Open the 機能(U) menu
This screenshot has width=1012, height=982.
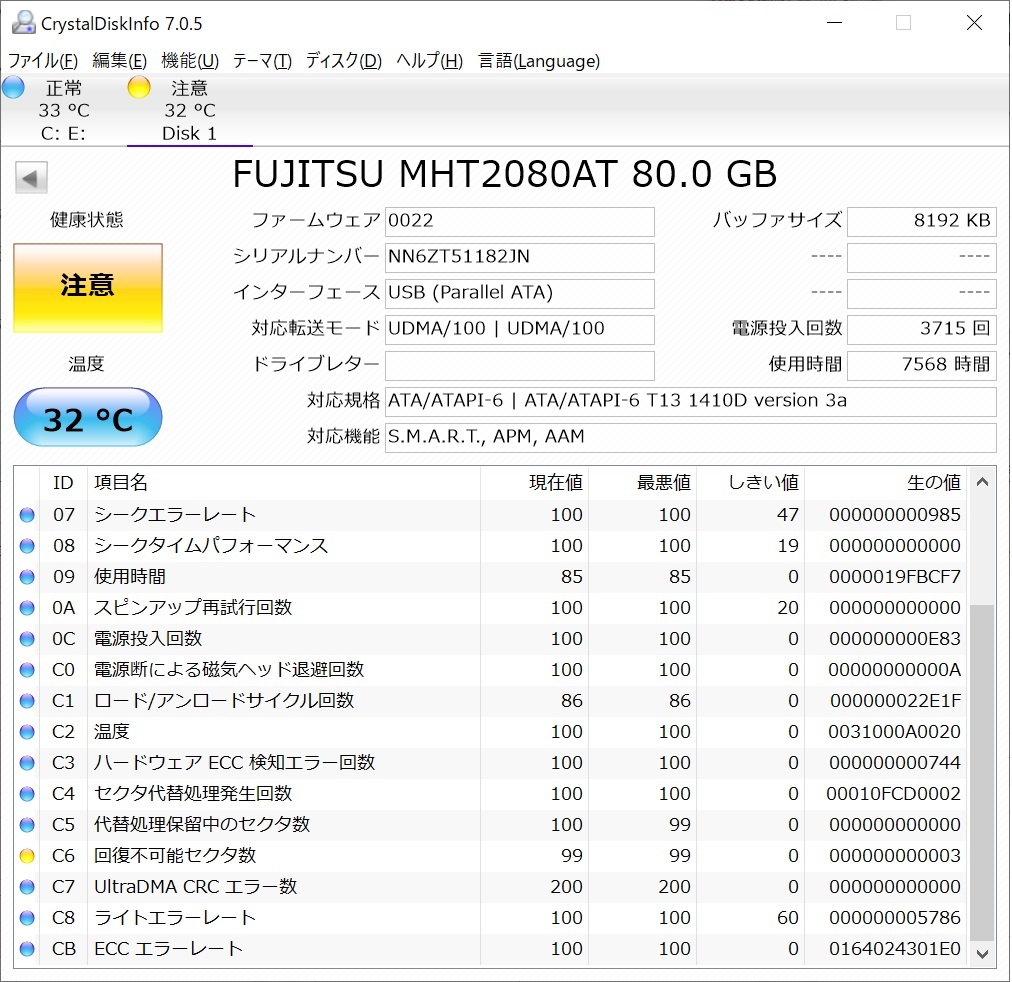[190, 61]
